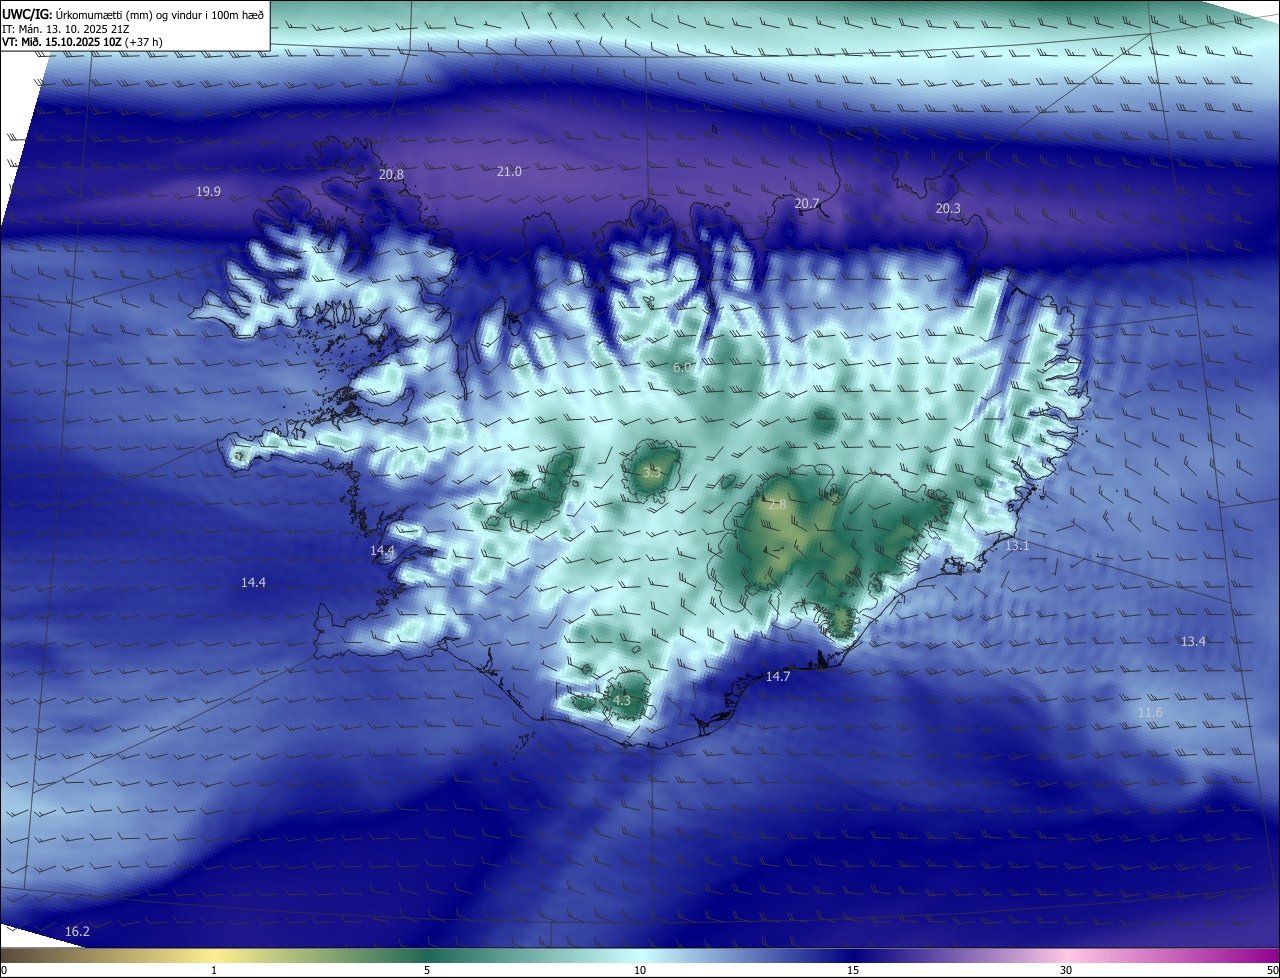Click the 15 tick on the color scale
The width and height of the screenshot is (1280, 978).
853,970
